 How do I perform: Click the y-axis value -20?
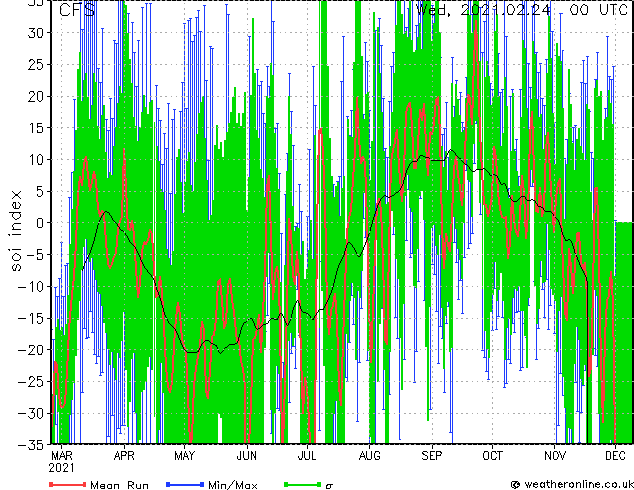[32, 350]
